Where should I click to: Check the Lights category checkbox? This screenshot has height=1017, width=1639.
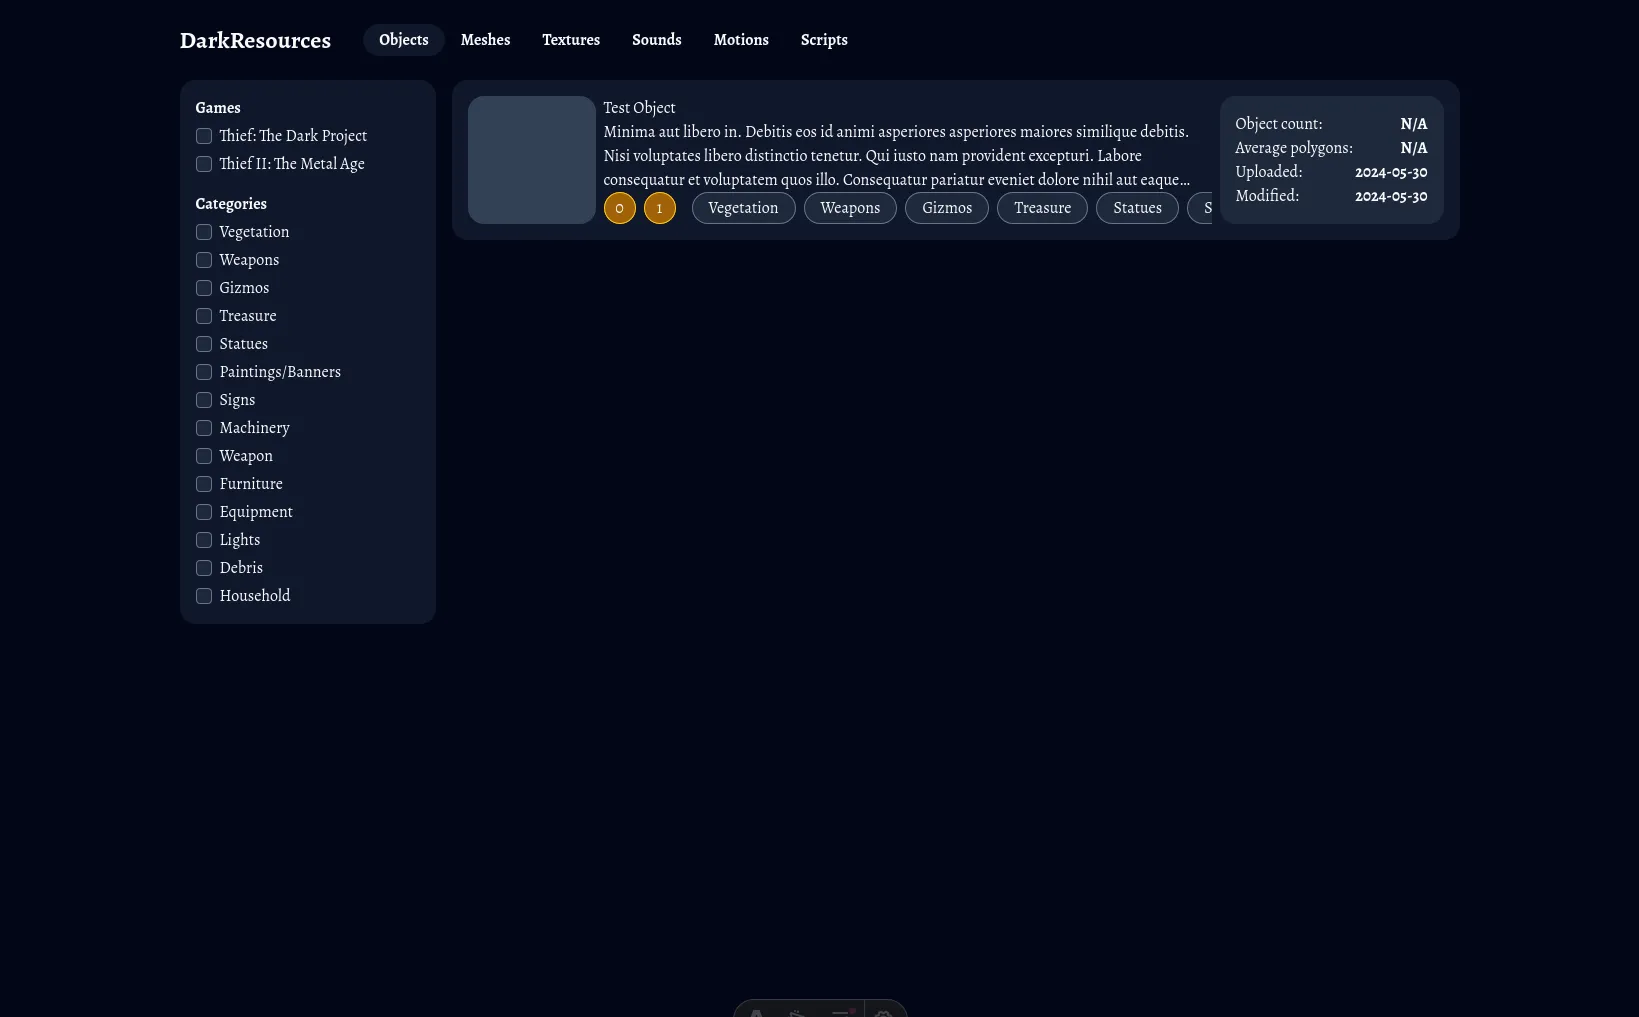tap(204, 540)
